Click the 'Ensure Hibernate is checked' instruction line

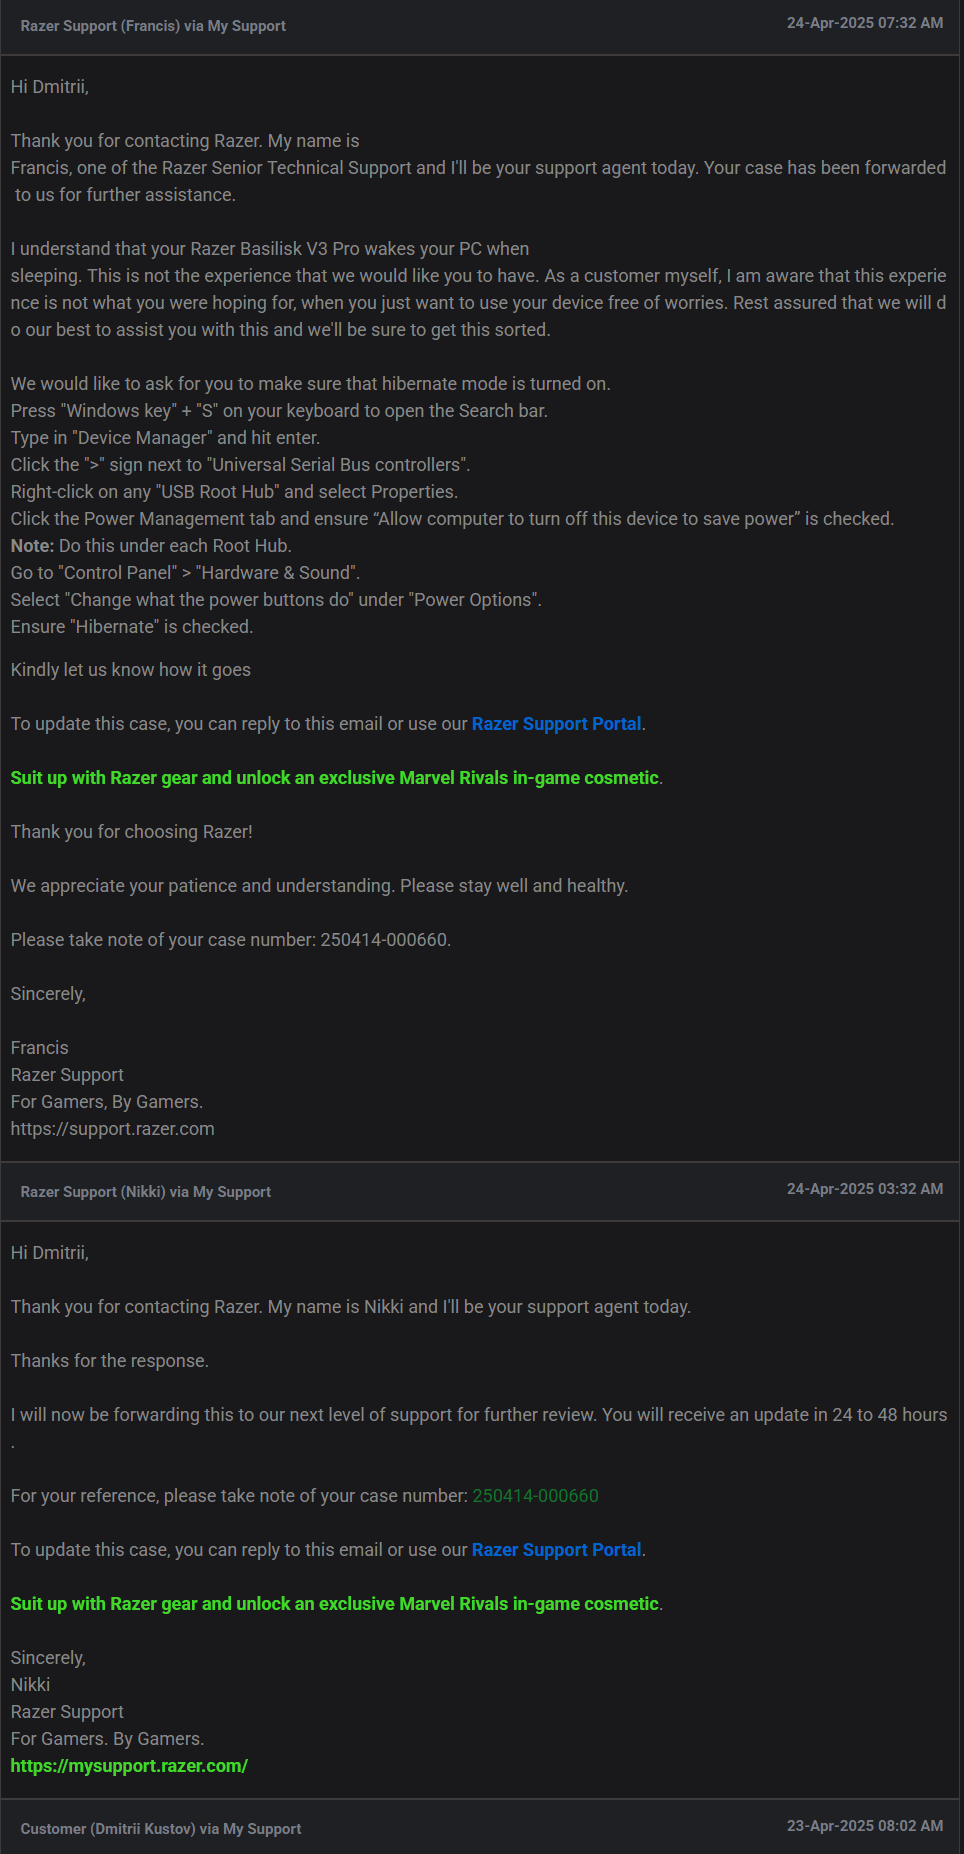[132, 627]
